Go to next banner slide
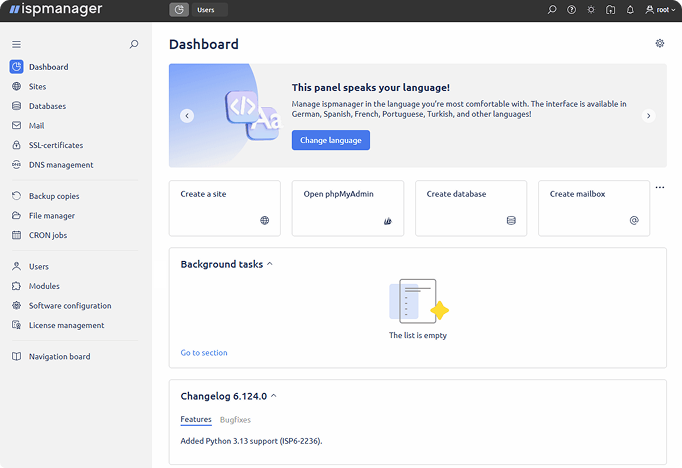This screenshot has width=682, height=468. point(648,116)
